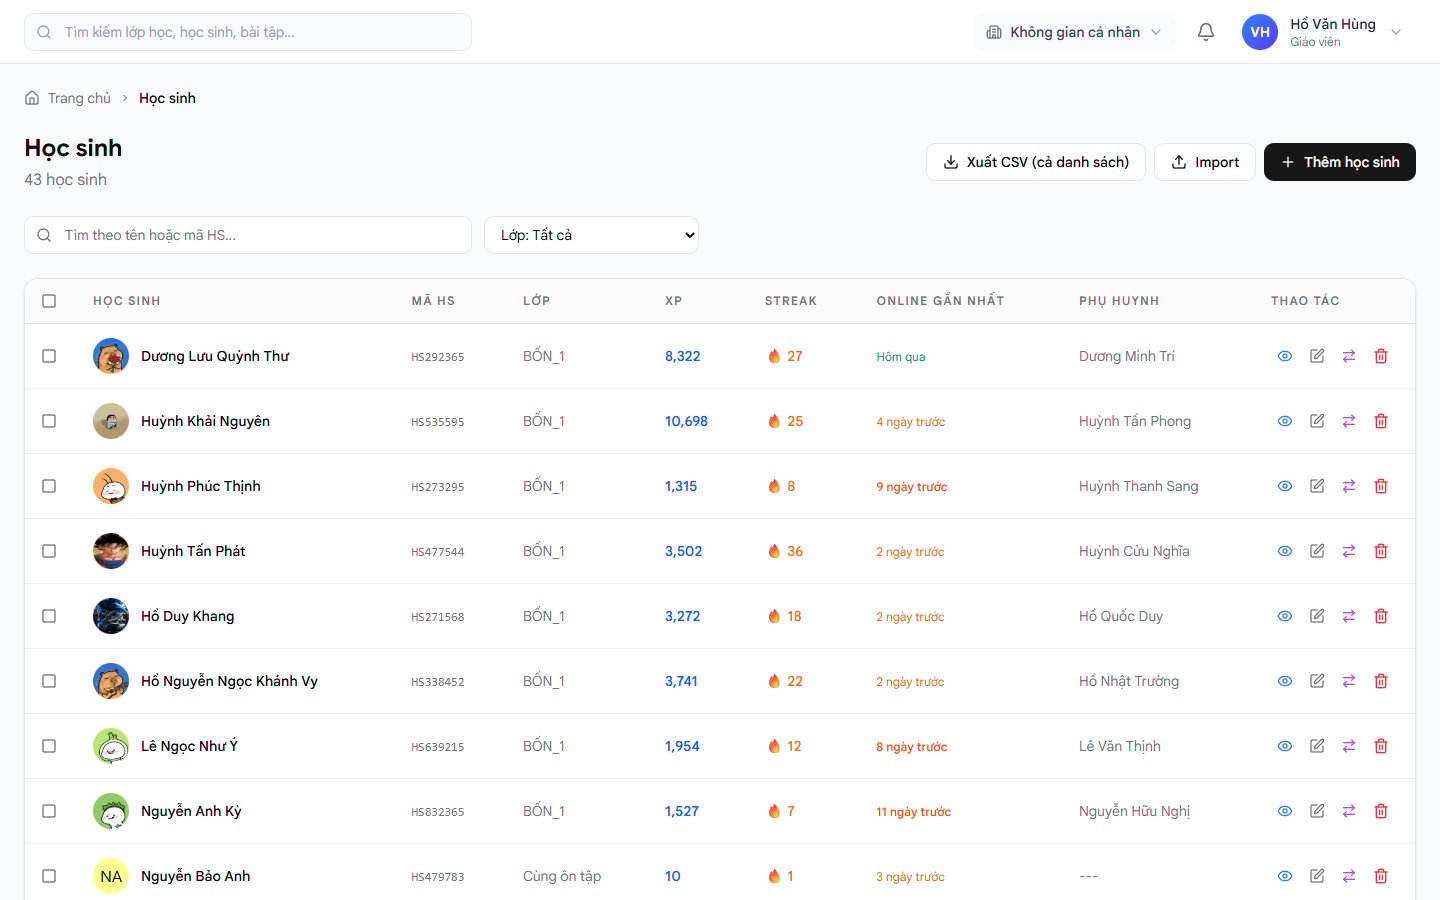Click the 11 ngày trước status
This screenshot has width=1440, height=900.
[x=913, y=812]
